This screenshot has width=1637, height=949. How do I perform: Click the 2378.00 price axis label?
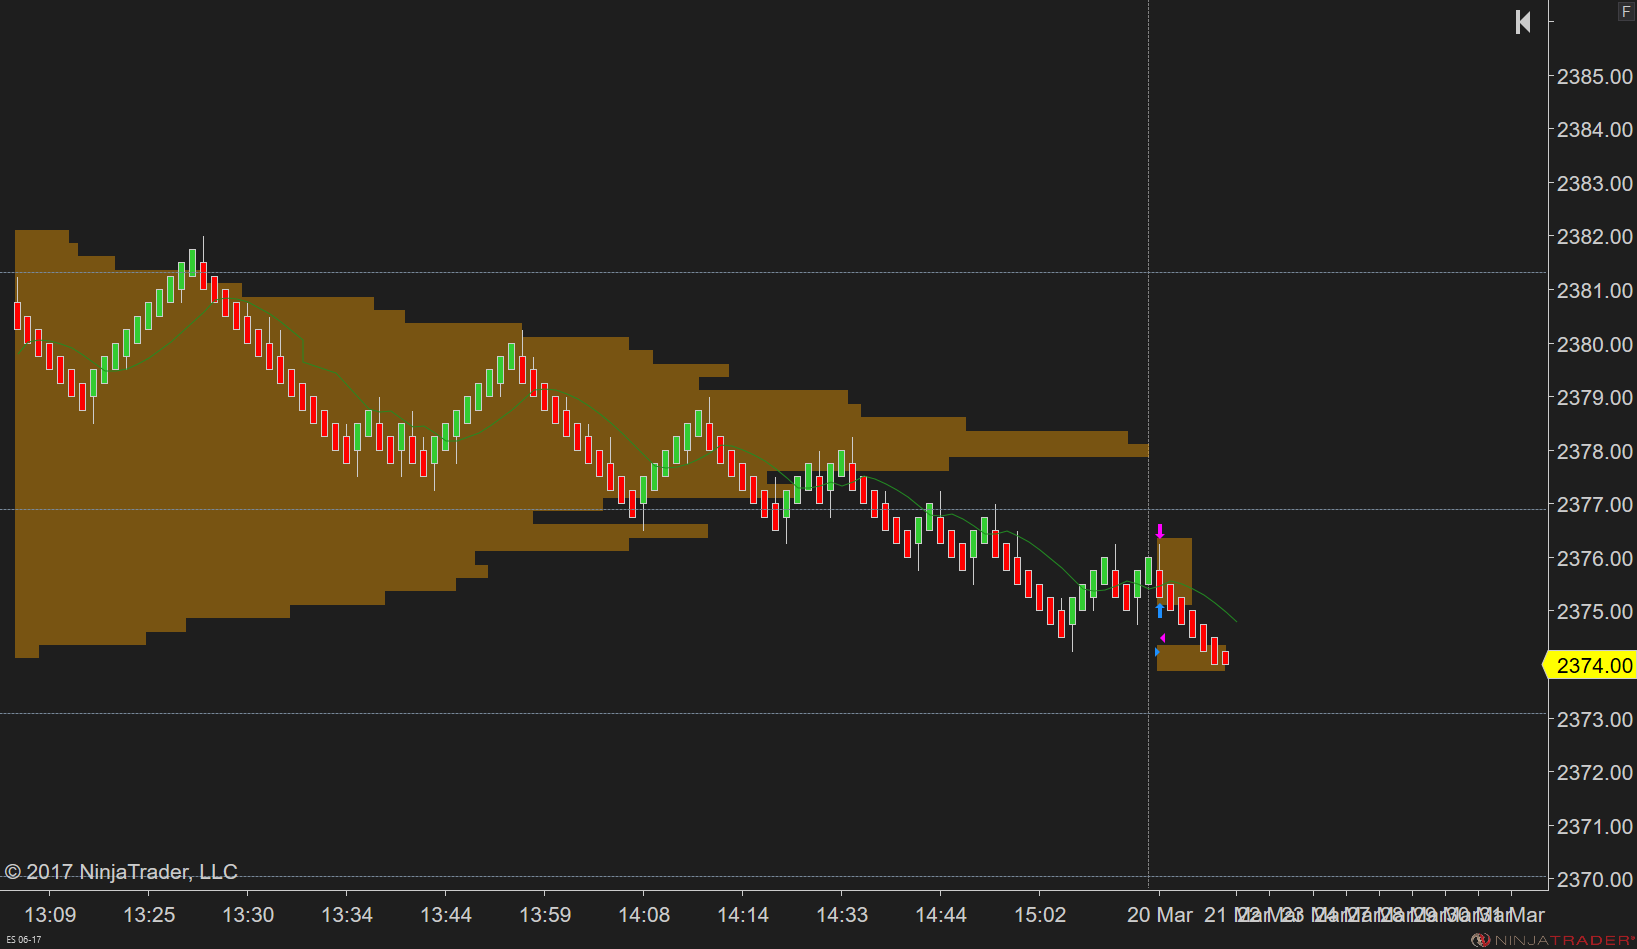click(1594, 451)
